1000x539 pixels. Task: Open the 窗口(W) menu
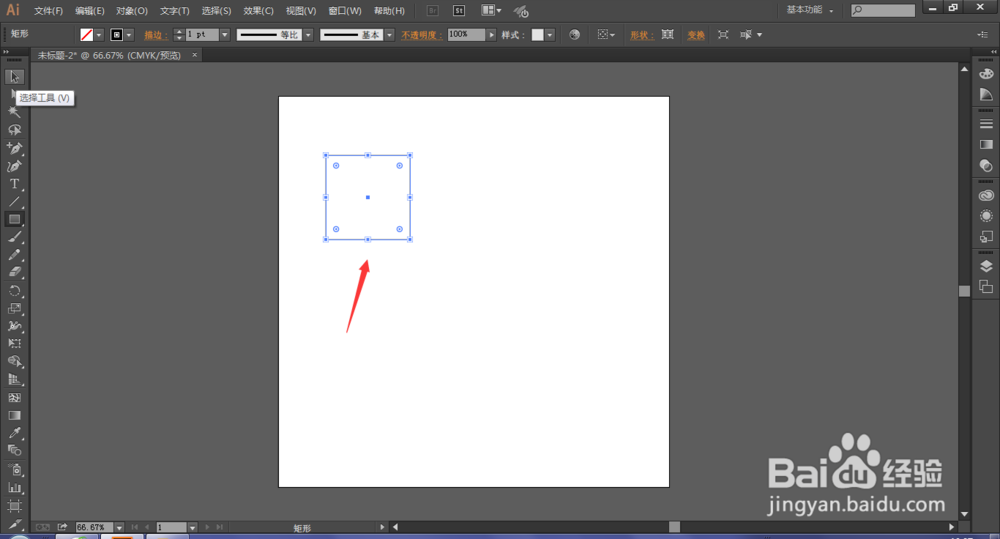(344, 11)
